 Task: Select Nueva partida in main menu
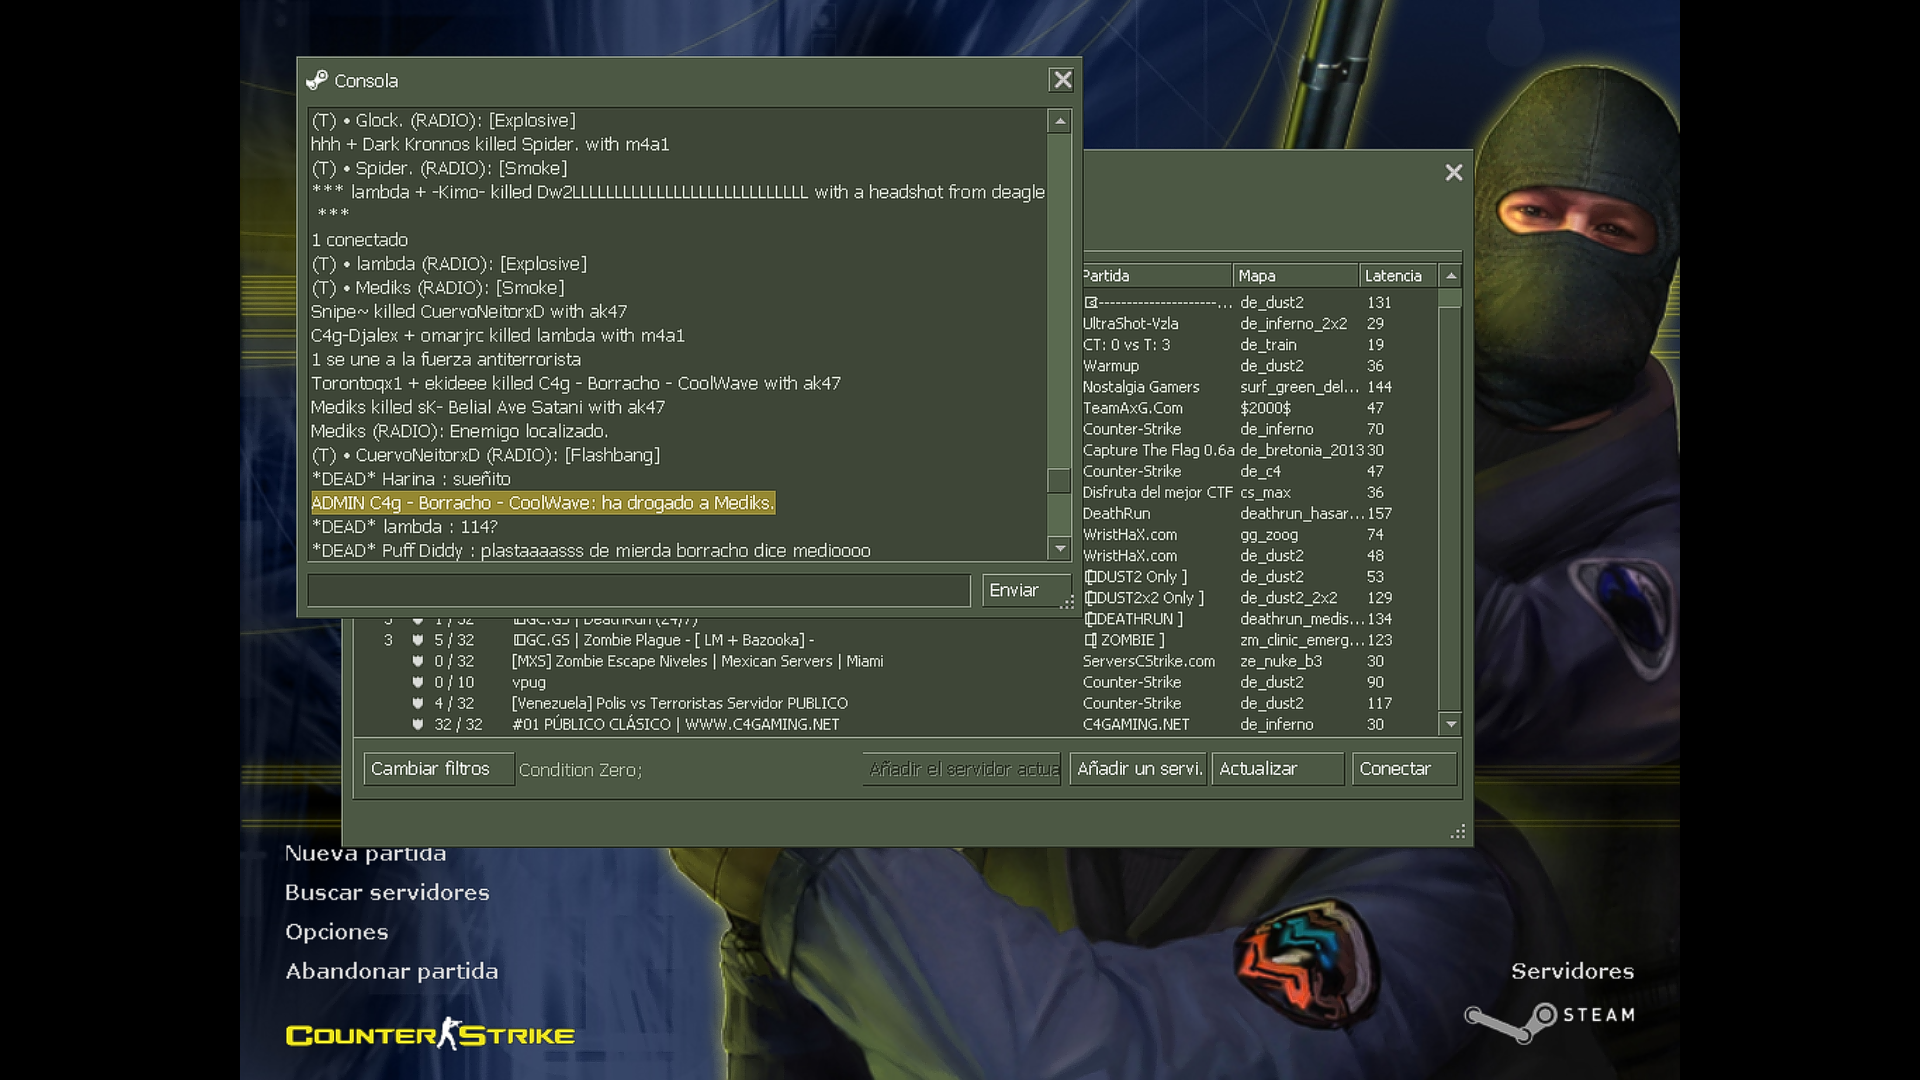coord(365,853)
